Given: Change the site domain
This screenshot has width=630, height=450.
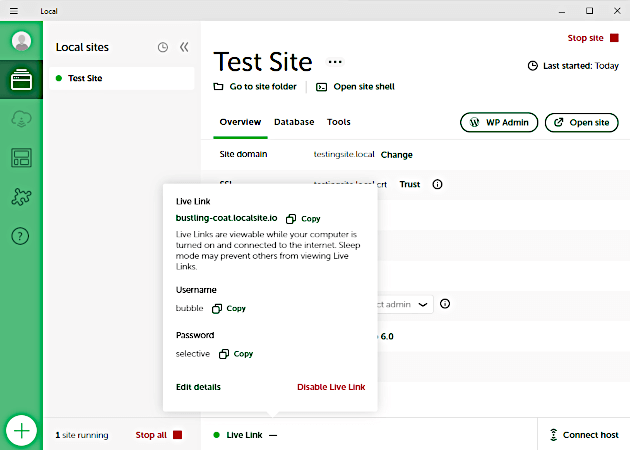Looking at the screenshot, I should (397, 155).
